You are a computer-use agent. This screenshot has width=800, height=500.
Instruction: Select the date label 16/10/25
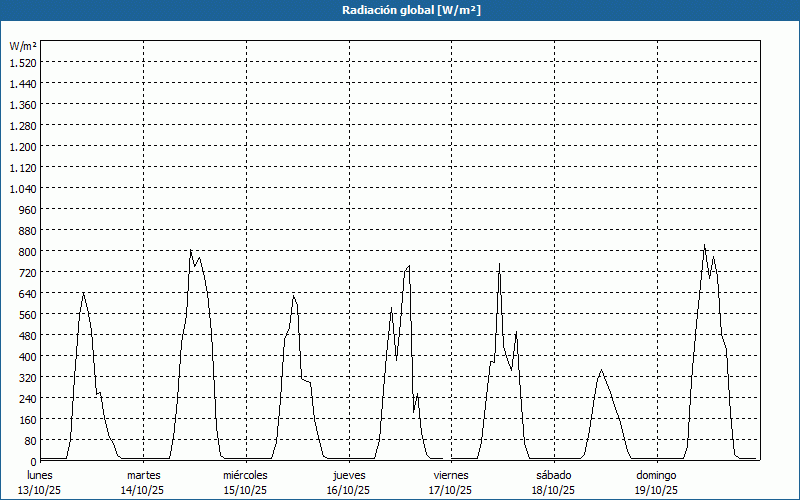coord(348,490)
